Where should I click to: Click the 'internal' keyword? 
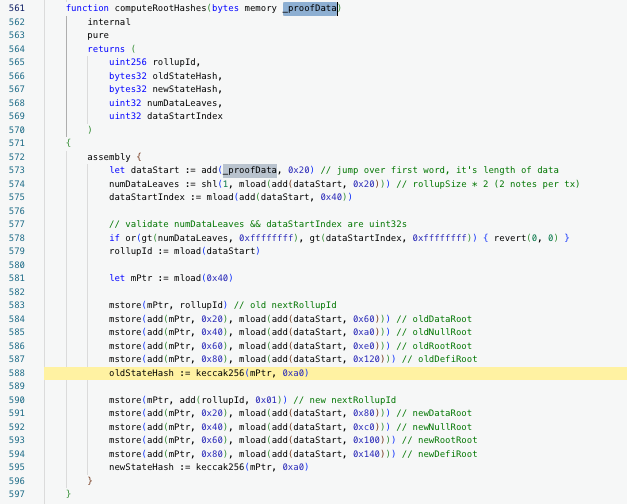pos(109,22)
